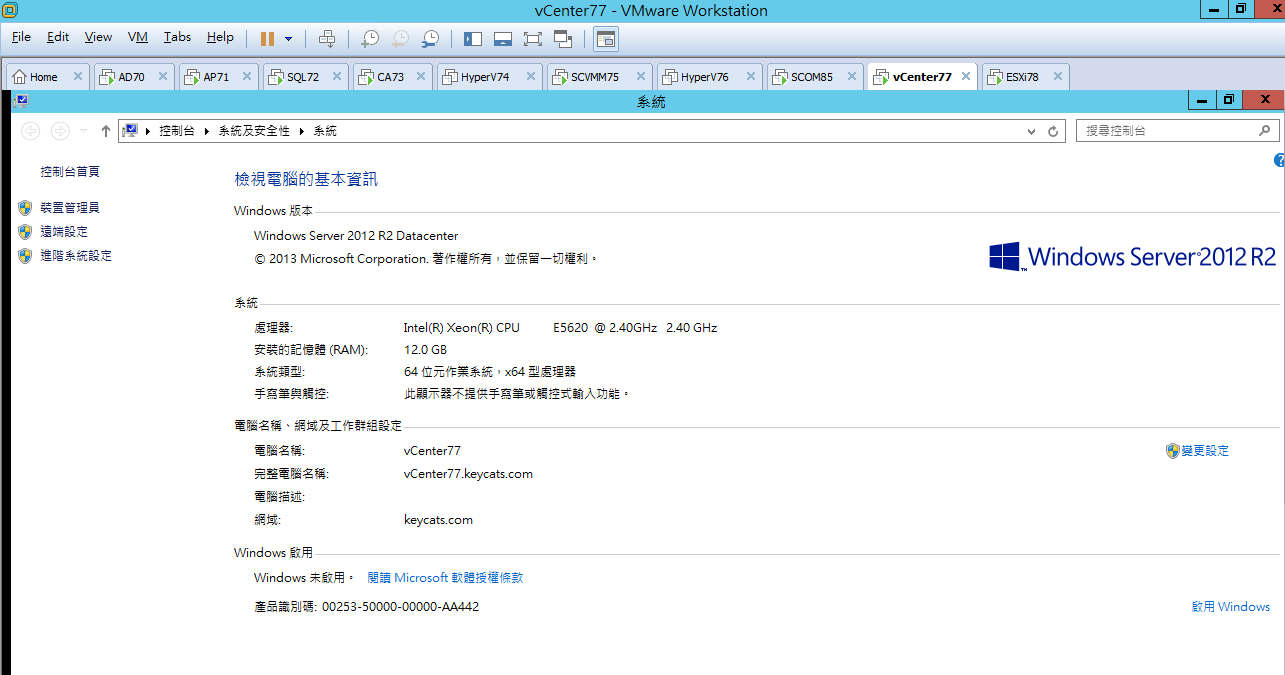Close the AD70 tab

tap(163, 76)
